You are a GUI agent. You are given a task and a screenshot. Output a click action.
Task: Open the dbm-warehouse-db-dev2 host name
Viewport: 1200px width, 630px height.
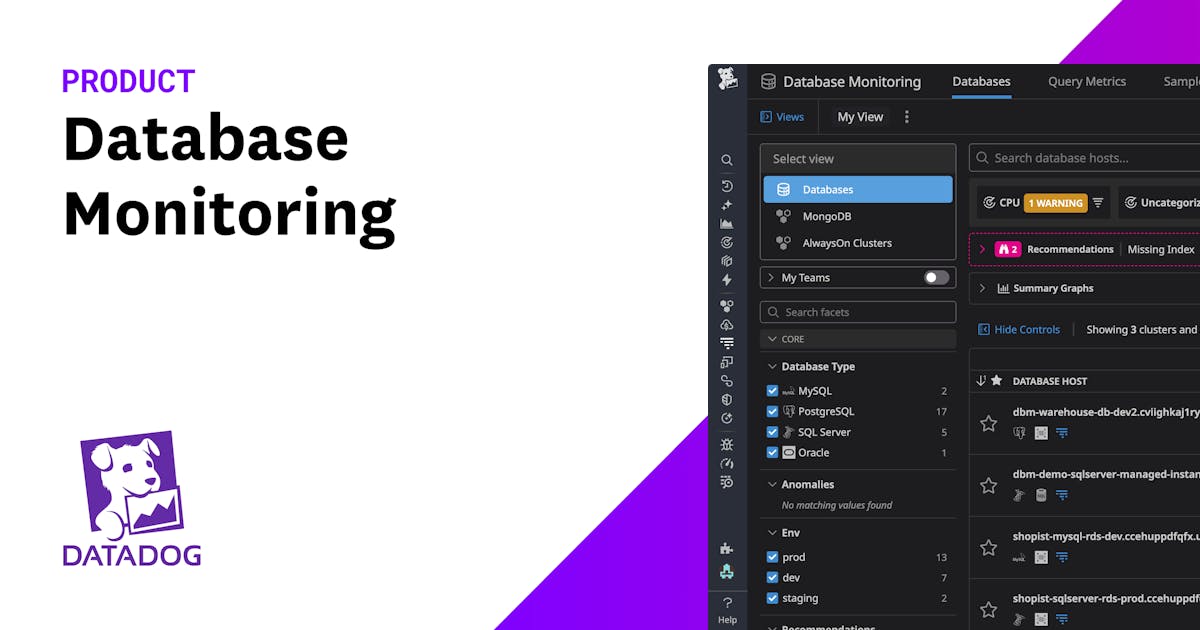(x=1106, y=412)
